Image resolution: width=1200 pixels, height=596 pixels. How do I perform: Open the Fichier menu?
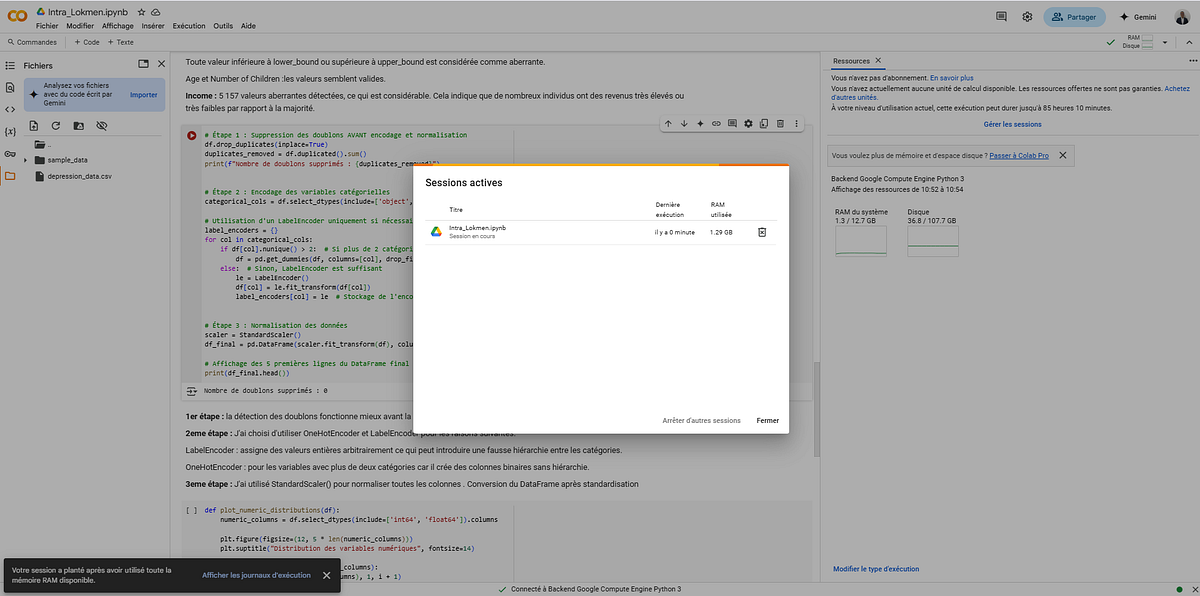(x=48, y=25)
